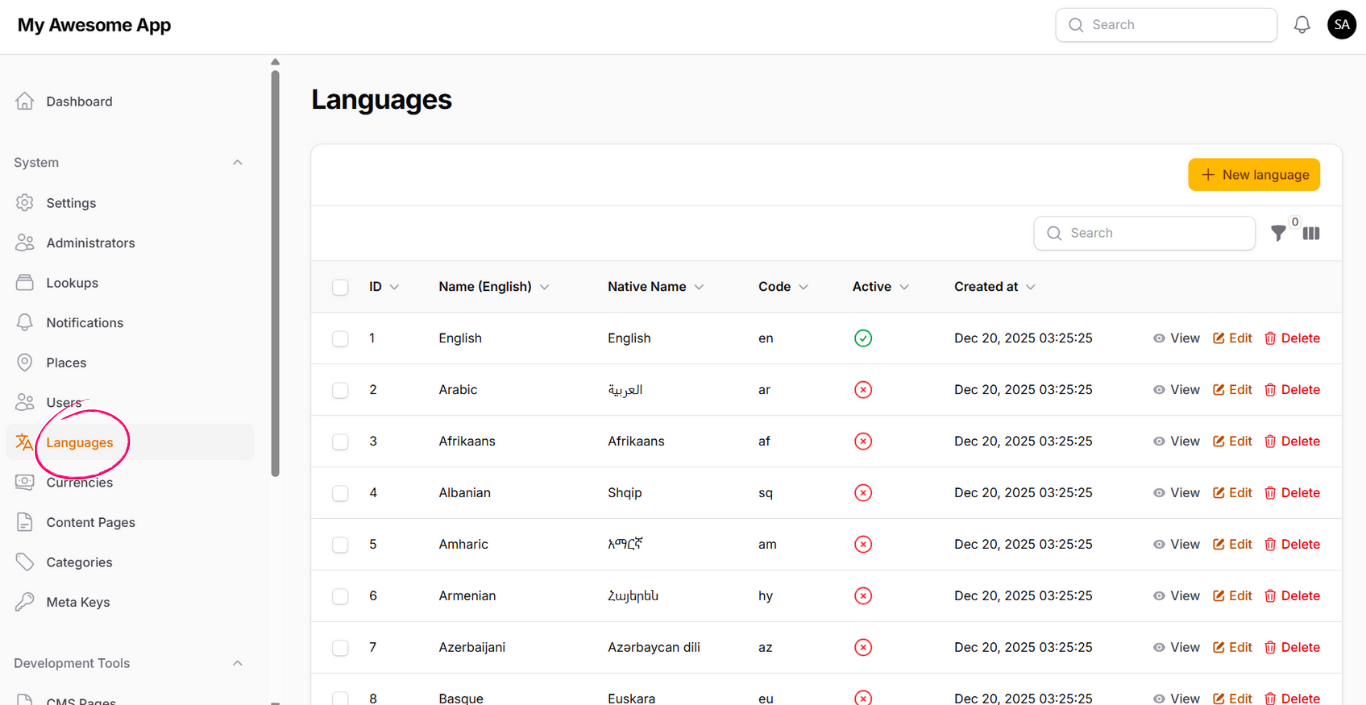Collapse the Development Tools sidebar section
The height and width of the screenshot is (705, 1366).
pyautogui.click(x=237, y=663)
